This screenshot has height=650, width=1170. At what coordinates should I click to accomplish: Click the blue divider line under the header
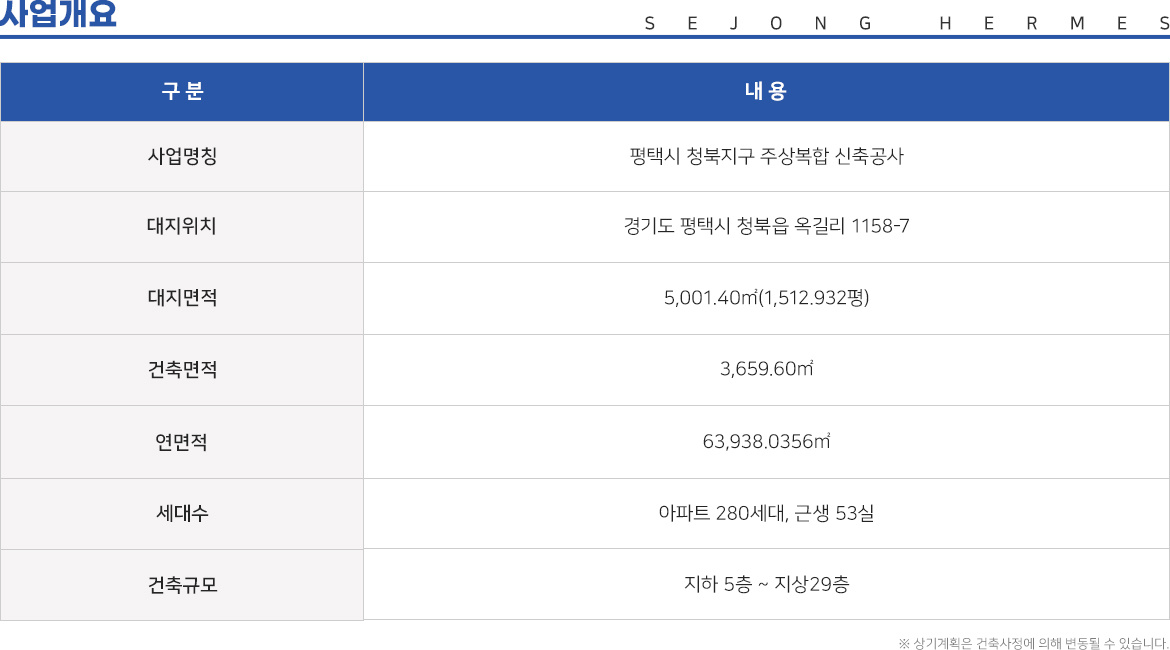[585, 37]
